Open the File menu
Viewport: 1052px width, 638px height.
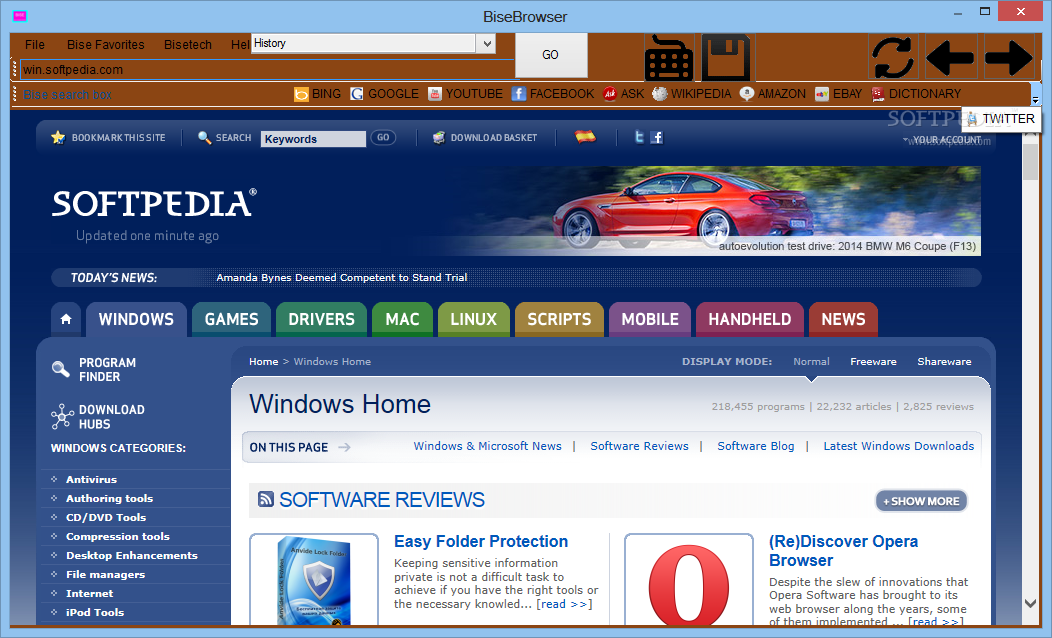pyautogui.click(x=35, y=44)
